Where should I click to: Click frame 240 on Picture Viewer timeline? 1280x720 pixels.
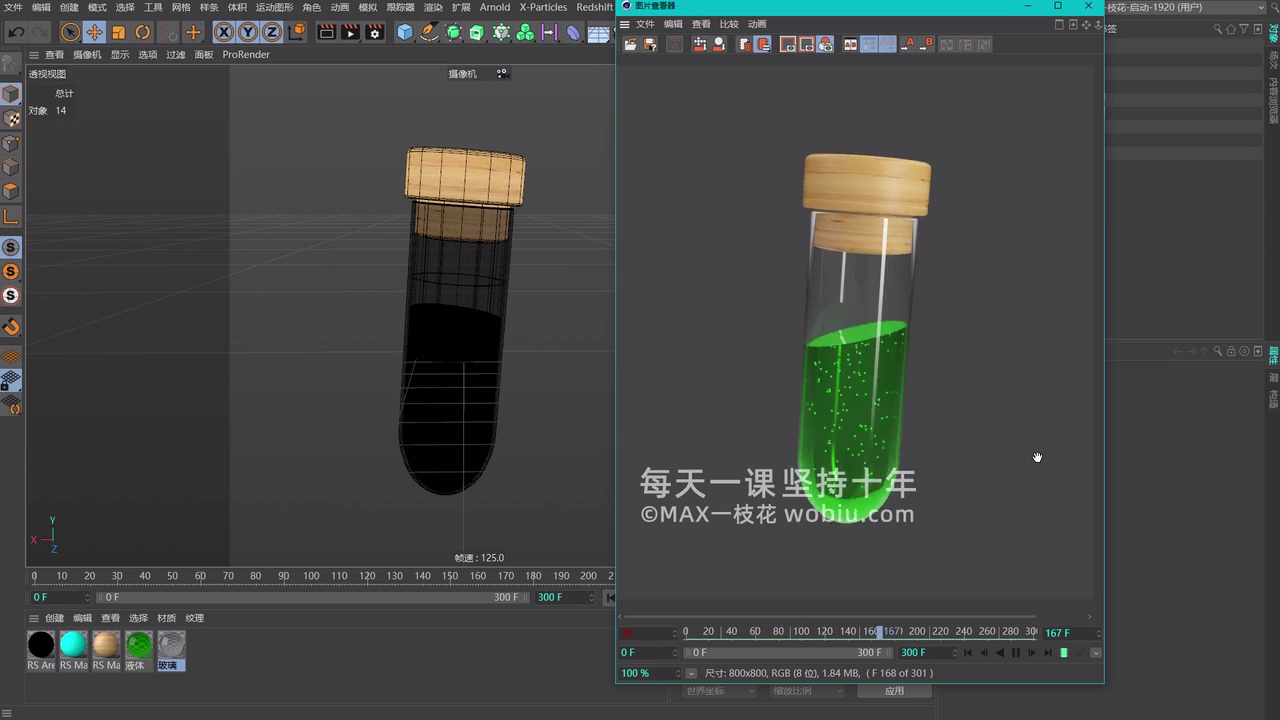(963, 632)
